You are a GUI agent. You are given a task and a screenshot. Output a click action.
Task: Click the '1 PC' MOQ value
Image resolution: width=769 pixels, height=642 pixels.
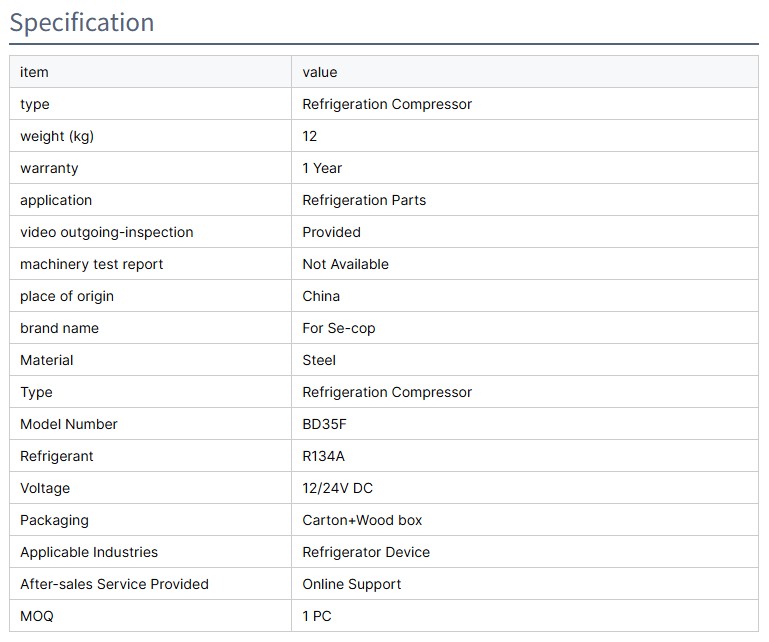(x=317, y=616)
